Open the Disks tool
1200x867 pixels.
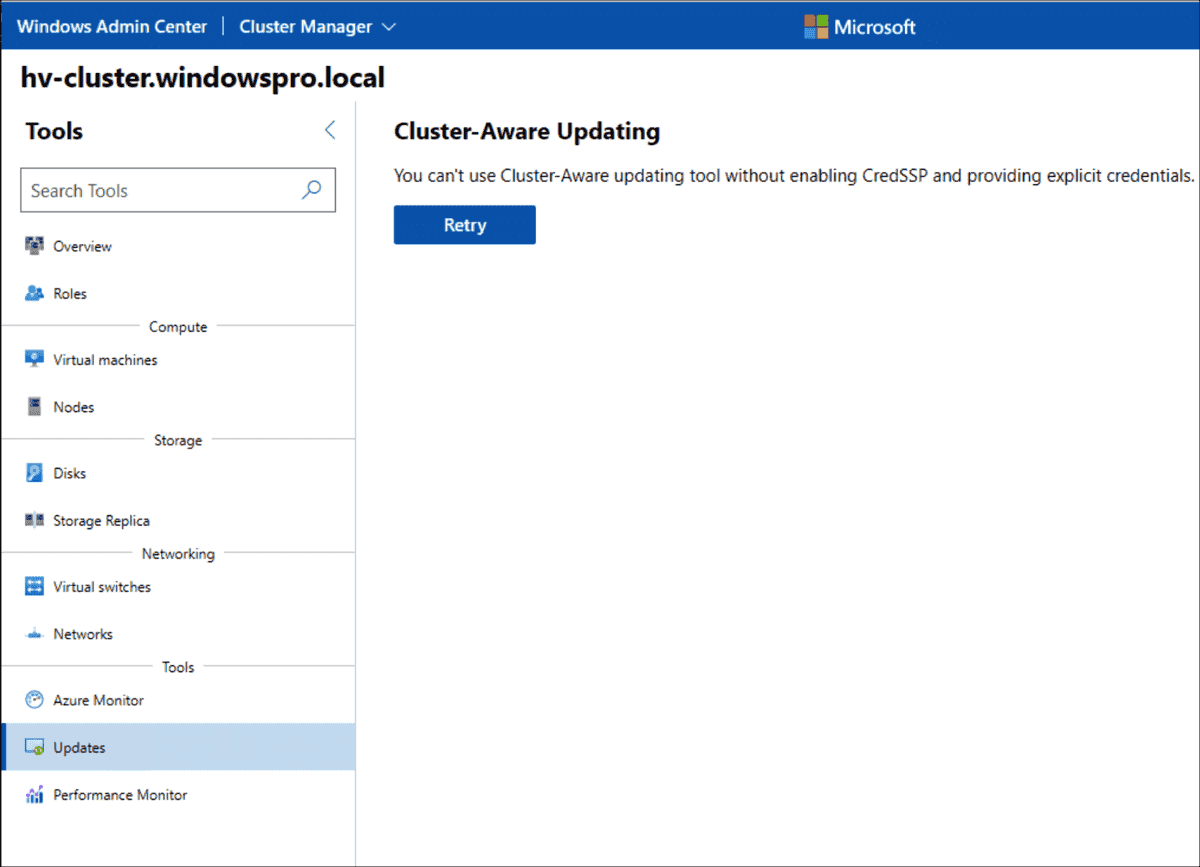70,473
